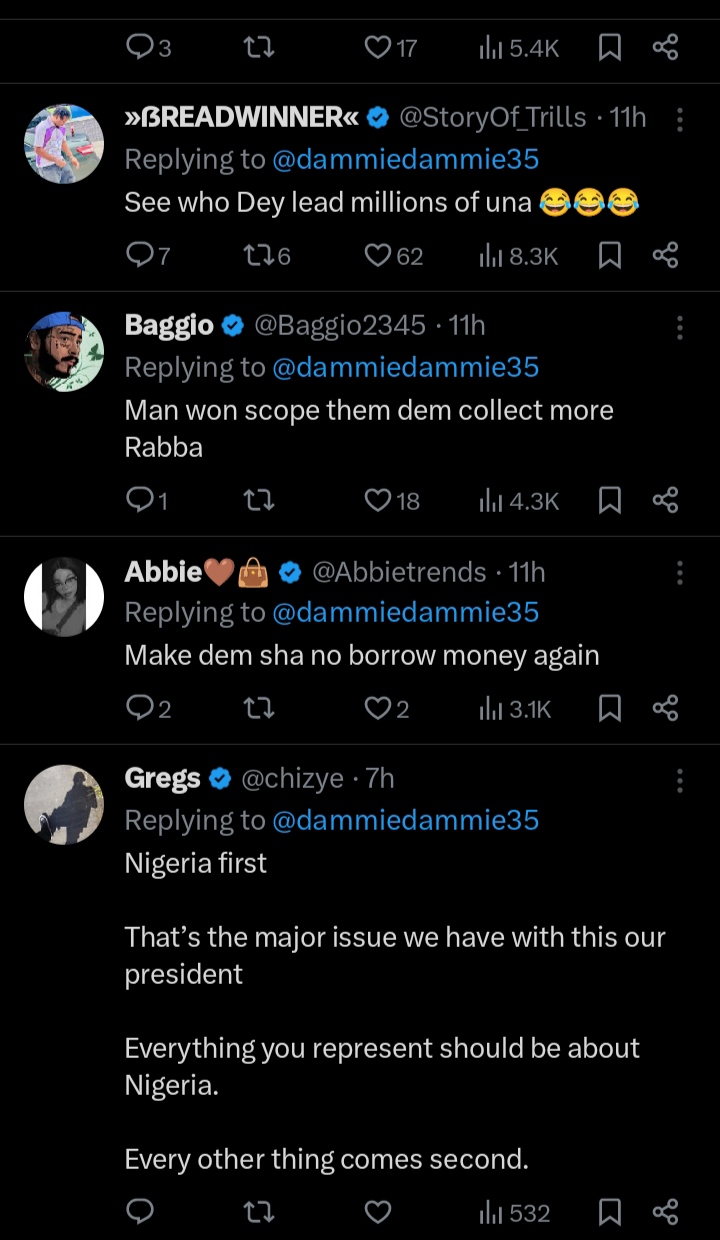Go to the Abbie display name profile
This screenshot has width=720, height=1240.
point(163,572)
